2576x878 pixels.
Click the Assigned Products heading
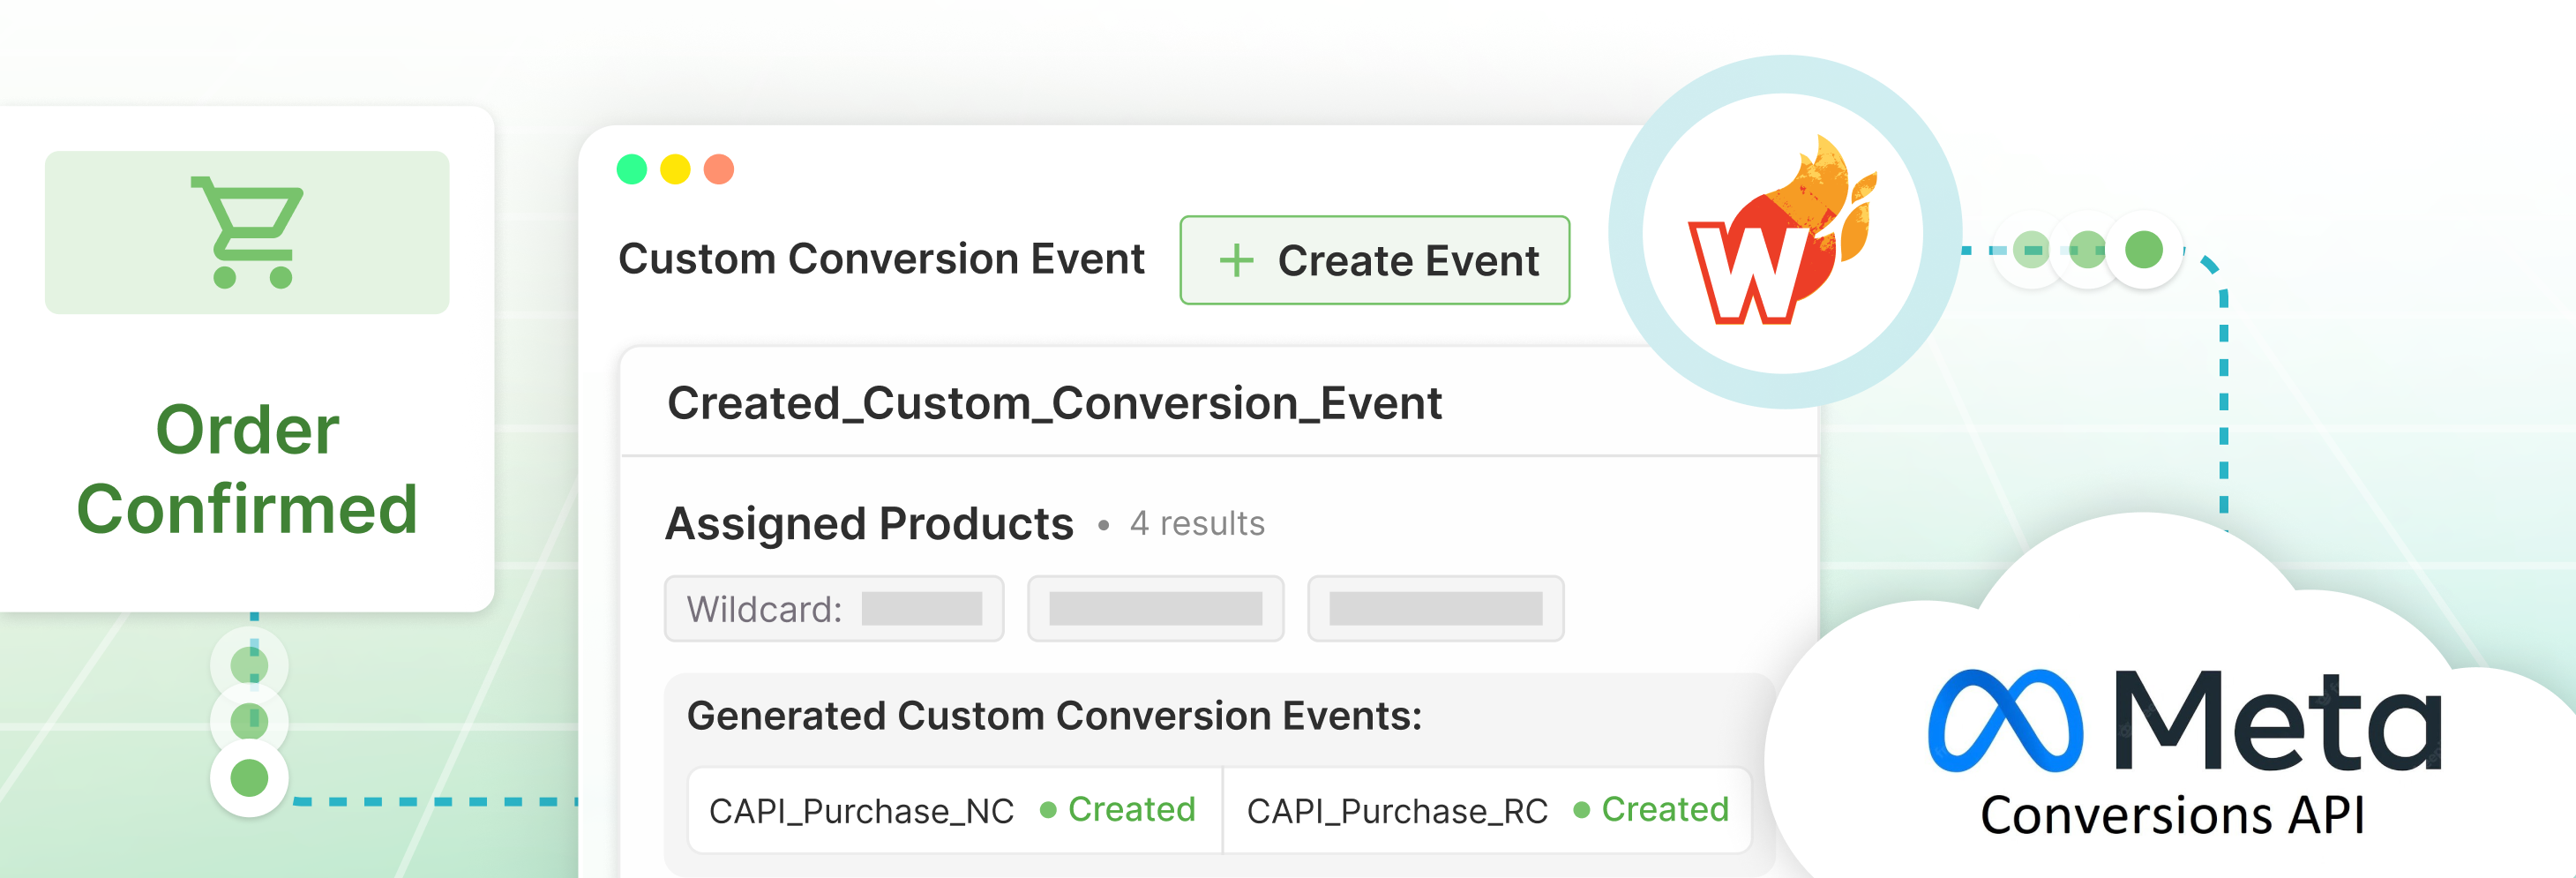pyautogui.click(x=869, y=523)
